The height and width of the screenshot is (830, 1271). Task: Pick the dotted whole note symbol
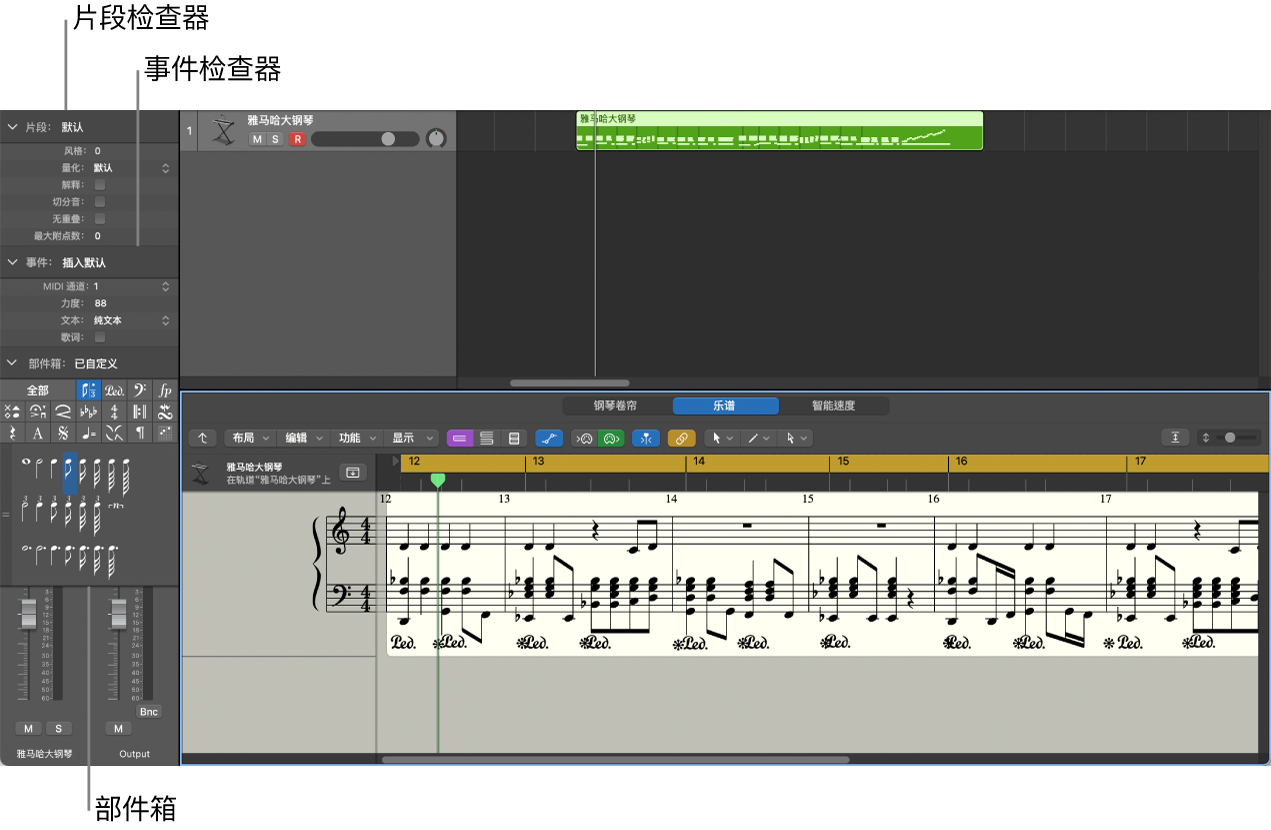26,548
